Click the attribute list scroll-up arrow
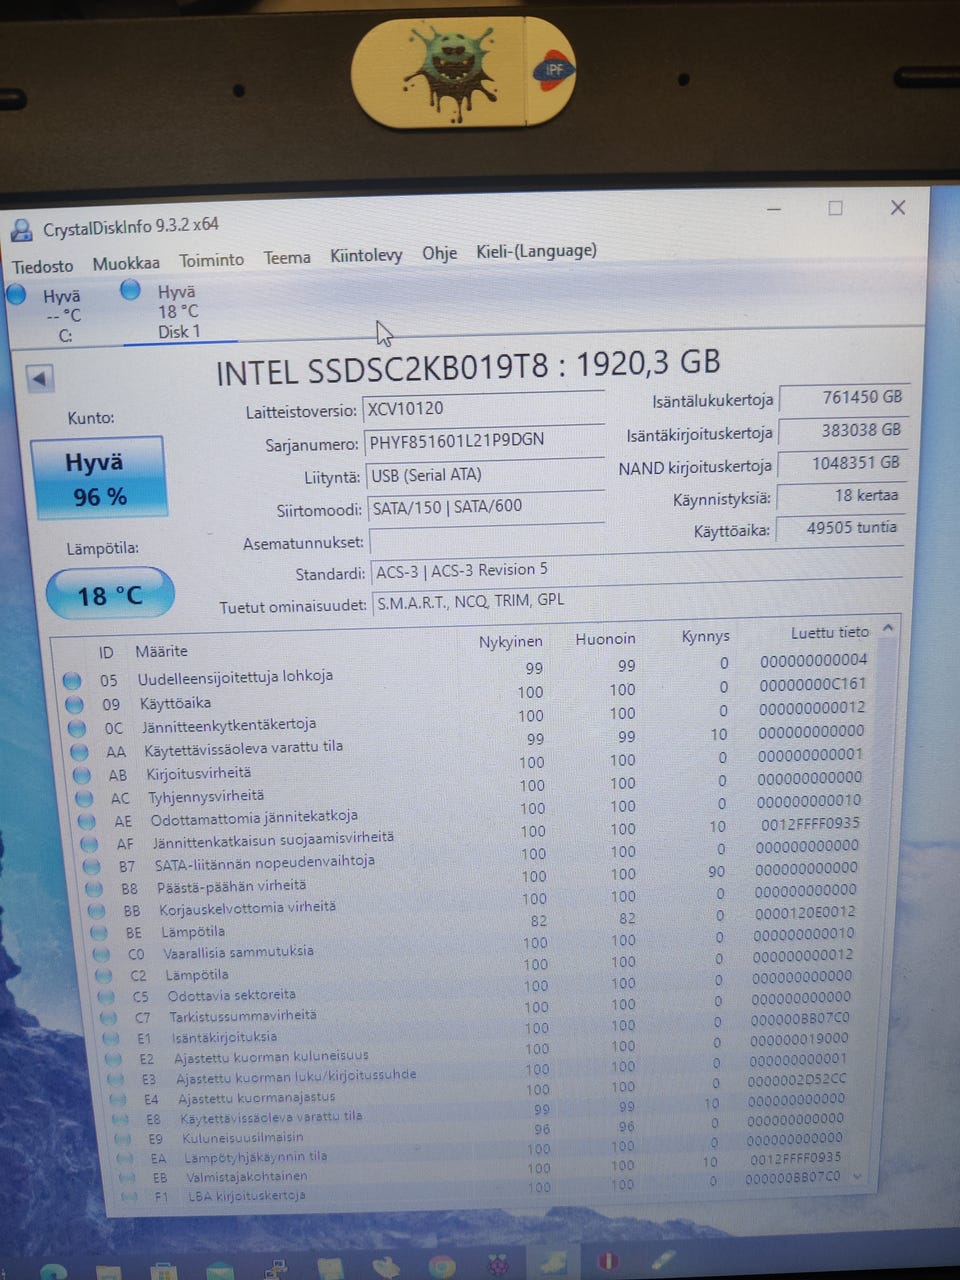This screenshot has width=960, height=1280. click(x=887, y=628)
